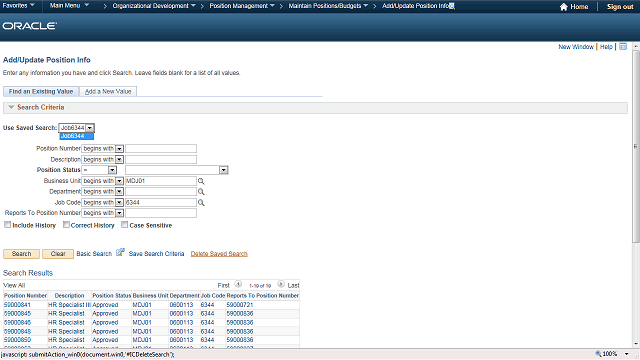
Task: Click HR Specialist III description cell
Action: [69, 305]
